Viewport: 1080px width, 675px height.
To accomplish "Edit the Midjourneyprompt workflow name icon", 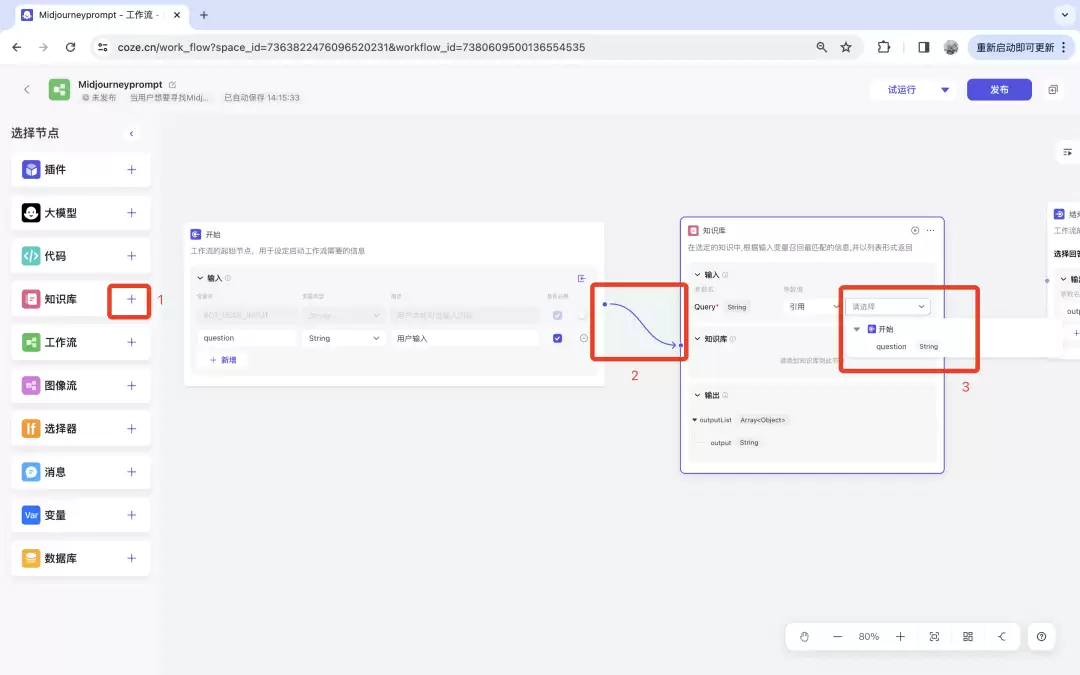I will click(x=172, y=85).
